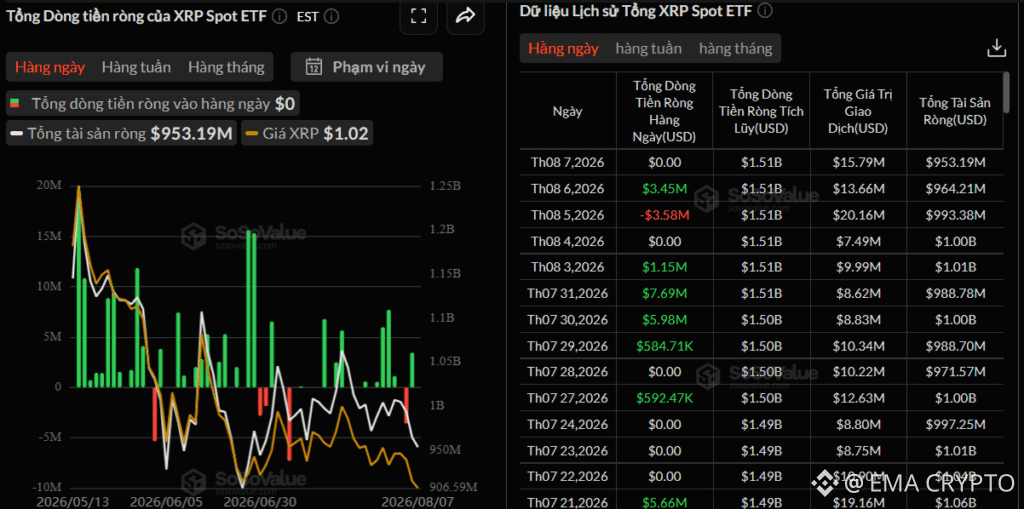Click the Tổng Giá Trị Giao Dịch header

(x=858, y=111)
